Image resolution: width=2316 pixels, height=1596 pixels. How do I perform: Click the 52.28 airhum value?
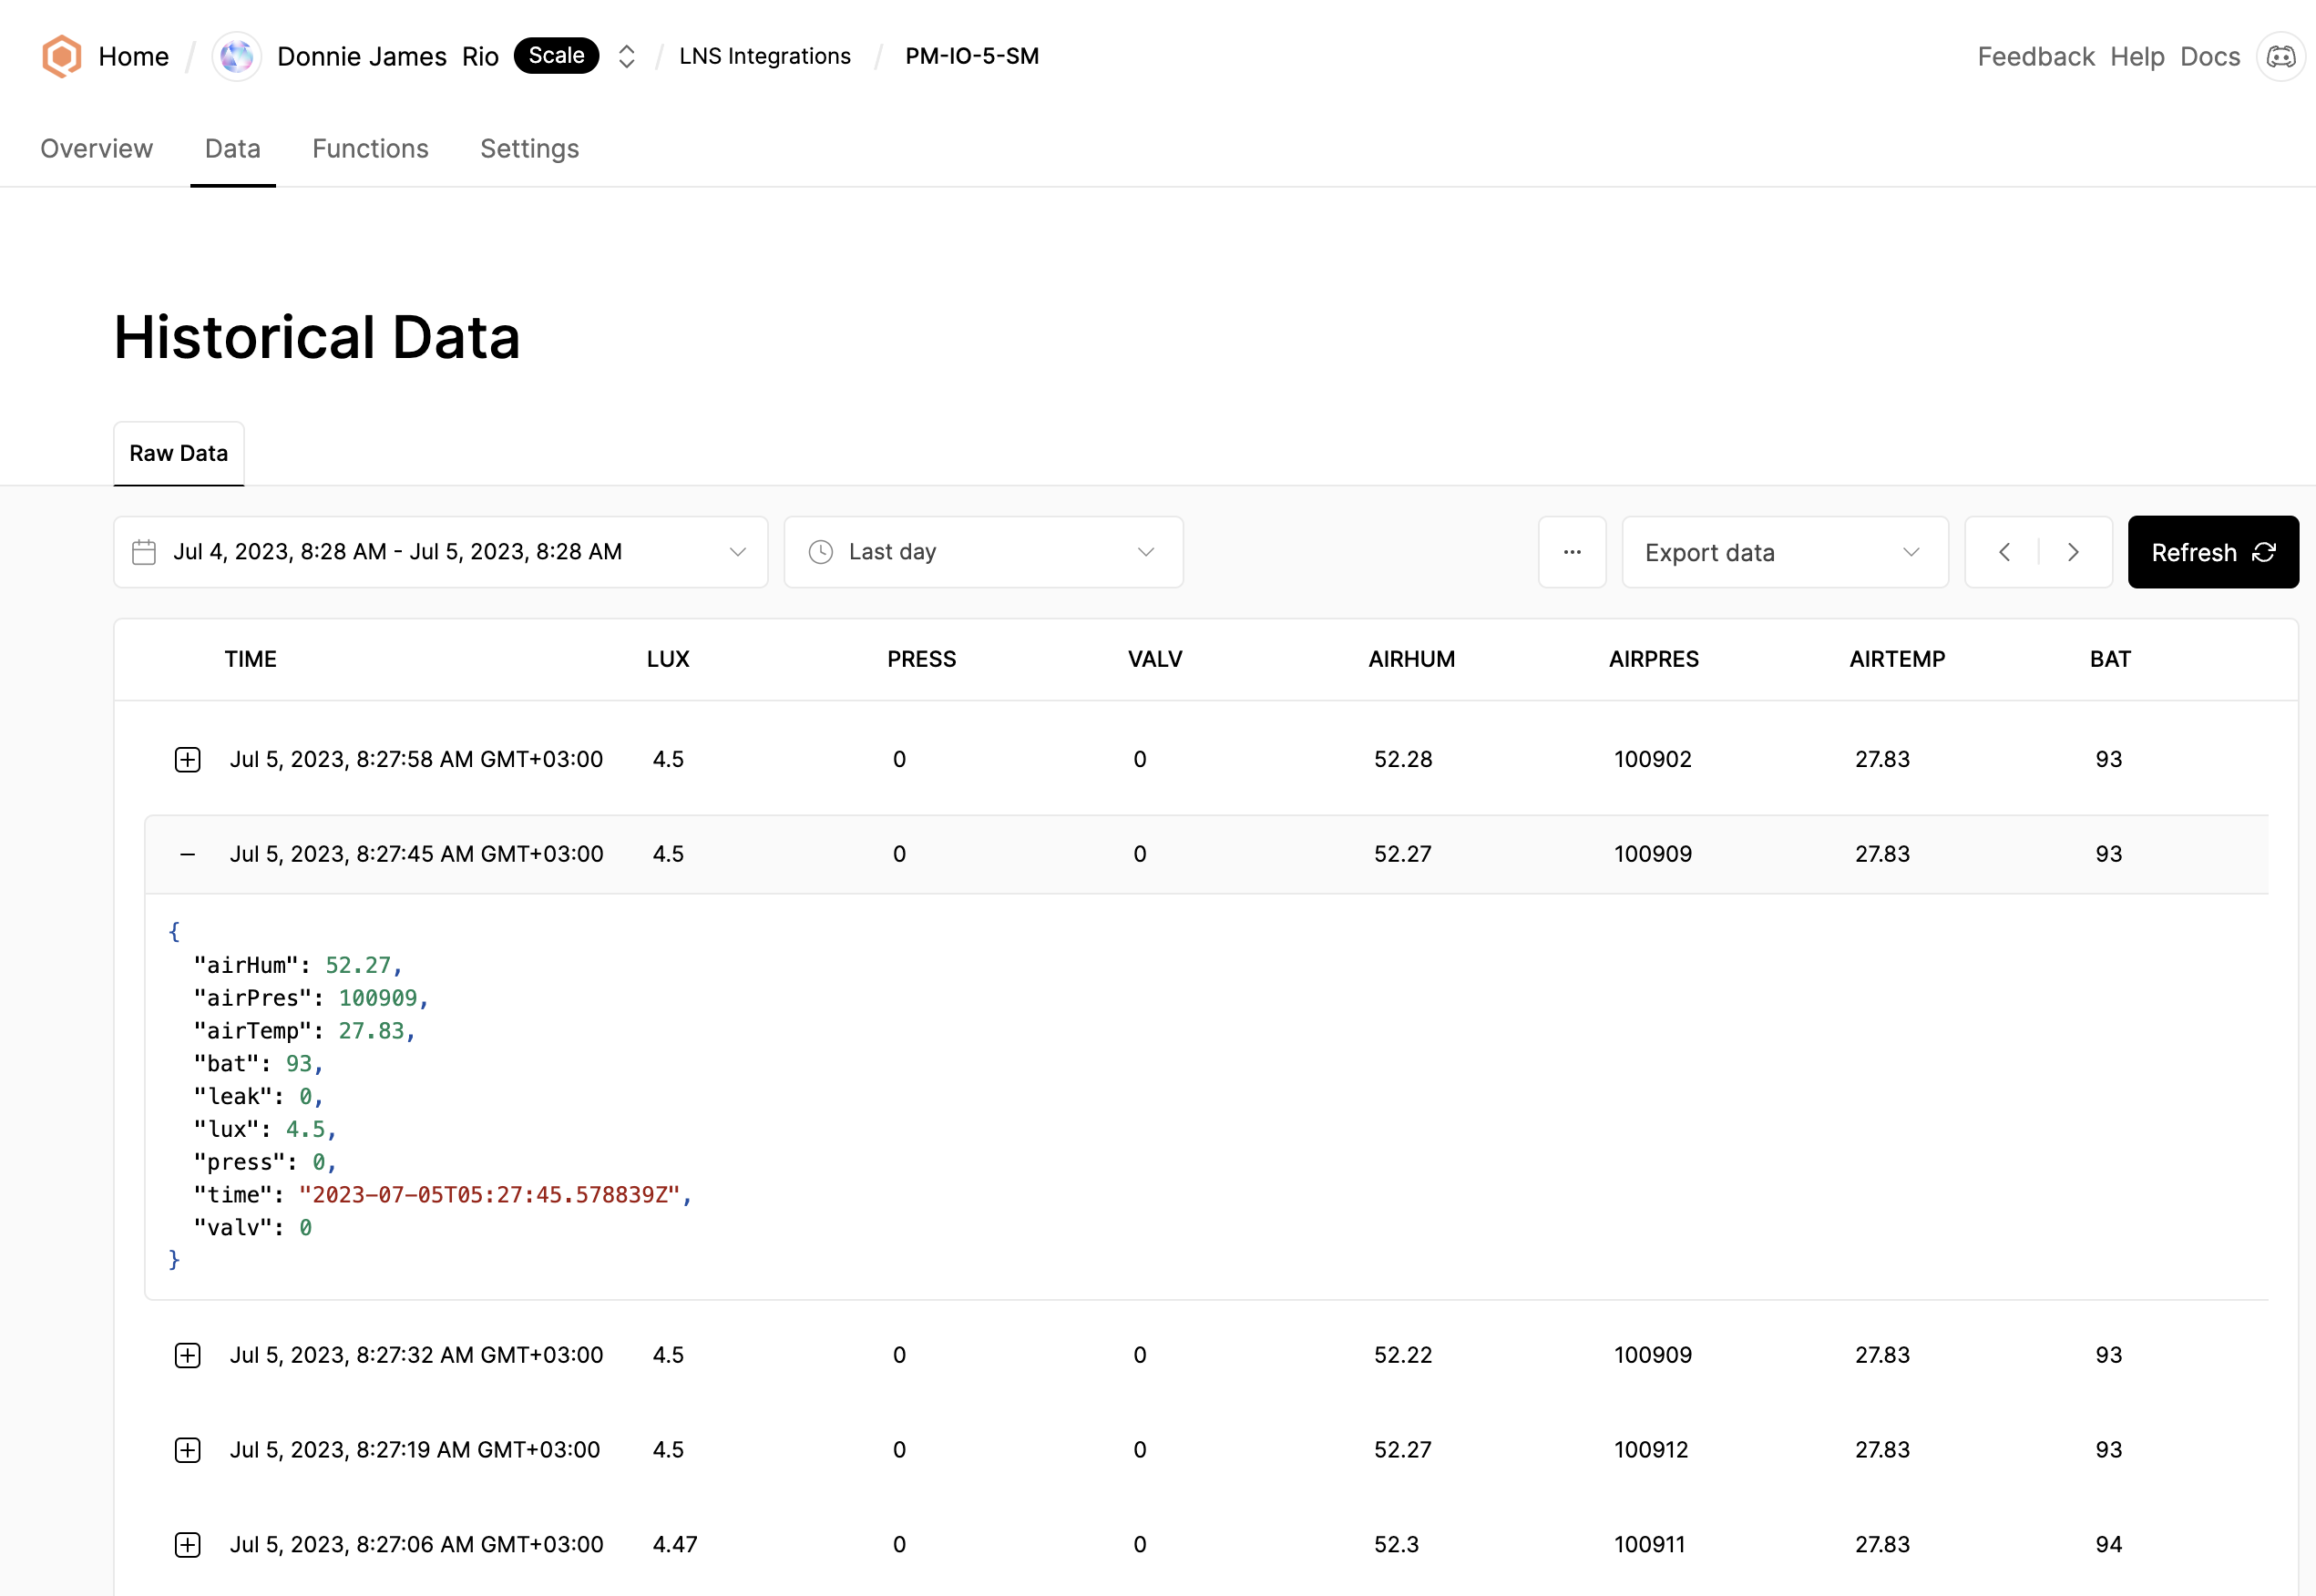click(x=1403, y=759)
